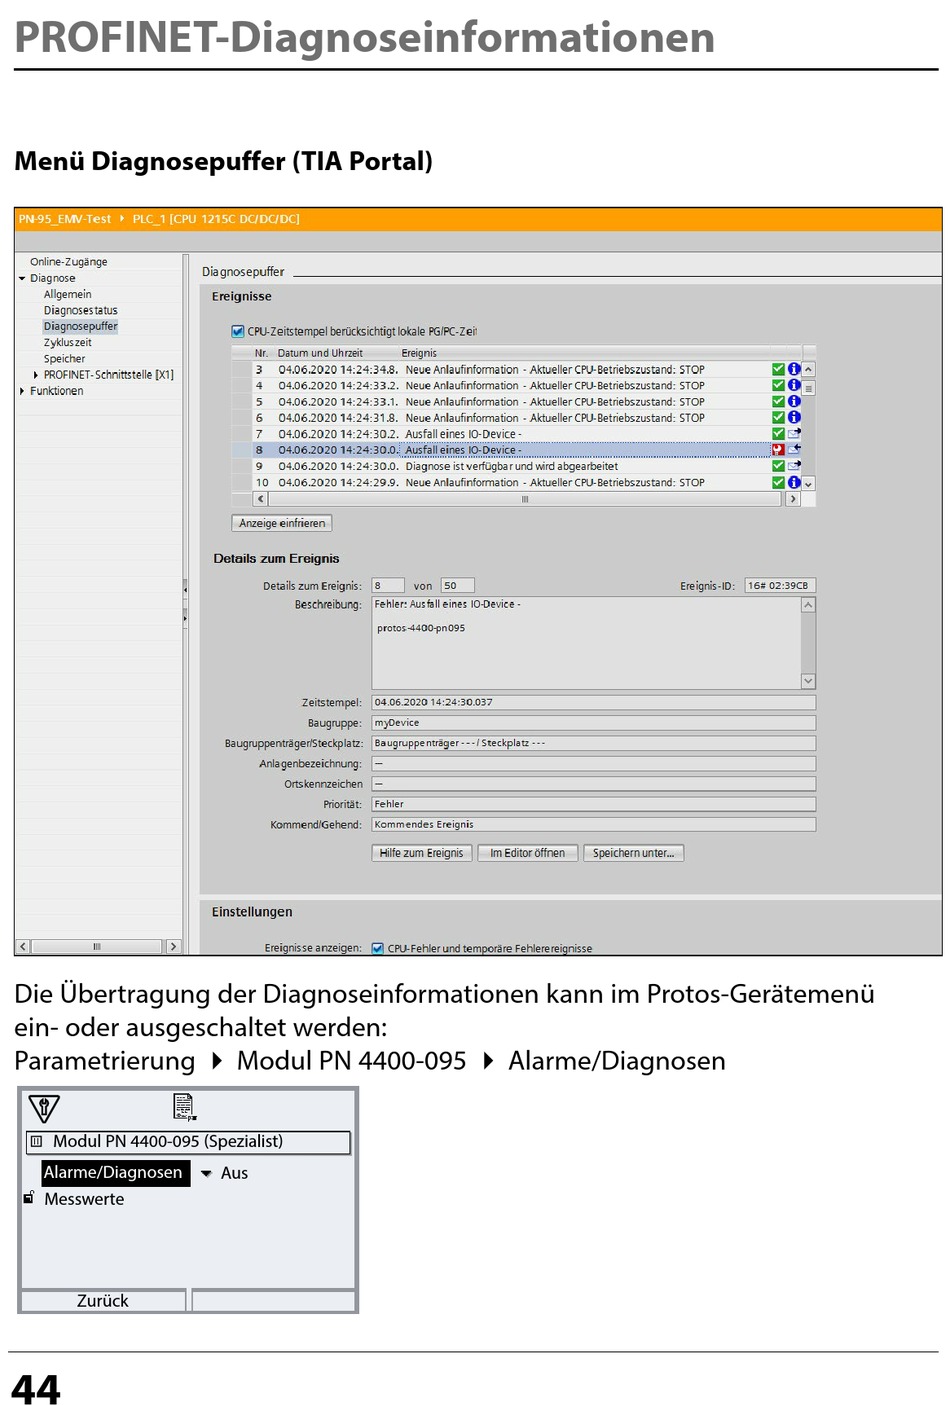Click outgoing event icon for row 7
This screenshot has width=950, height=1405.
tap(794, 434)
